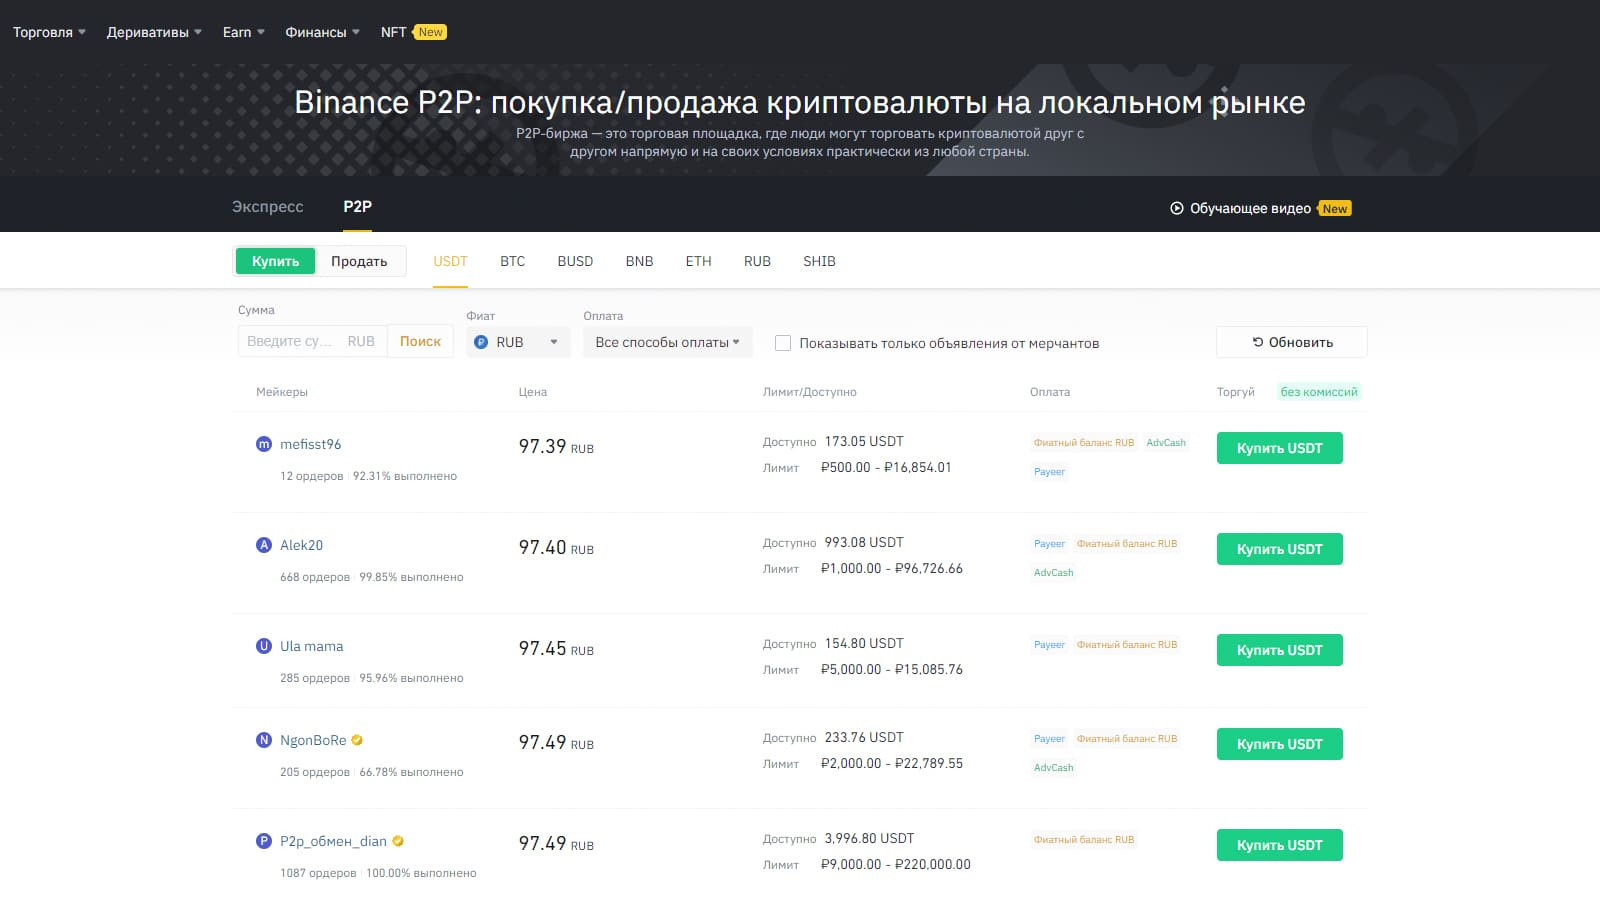Screen dimensions: 1600x900
Task: Expand the Earn menu
Action: tap(243, 32)
